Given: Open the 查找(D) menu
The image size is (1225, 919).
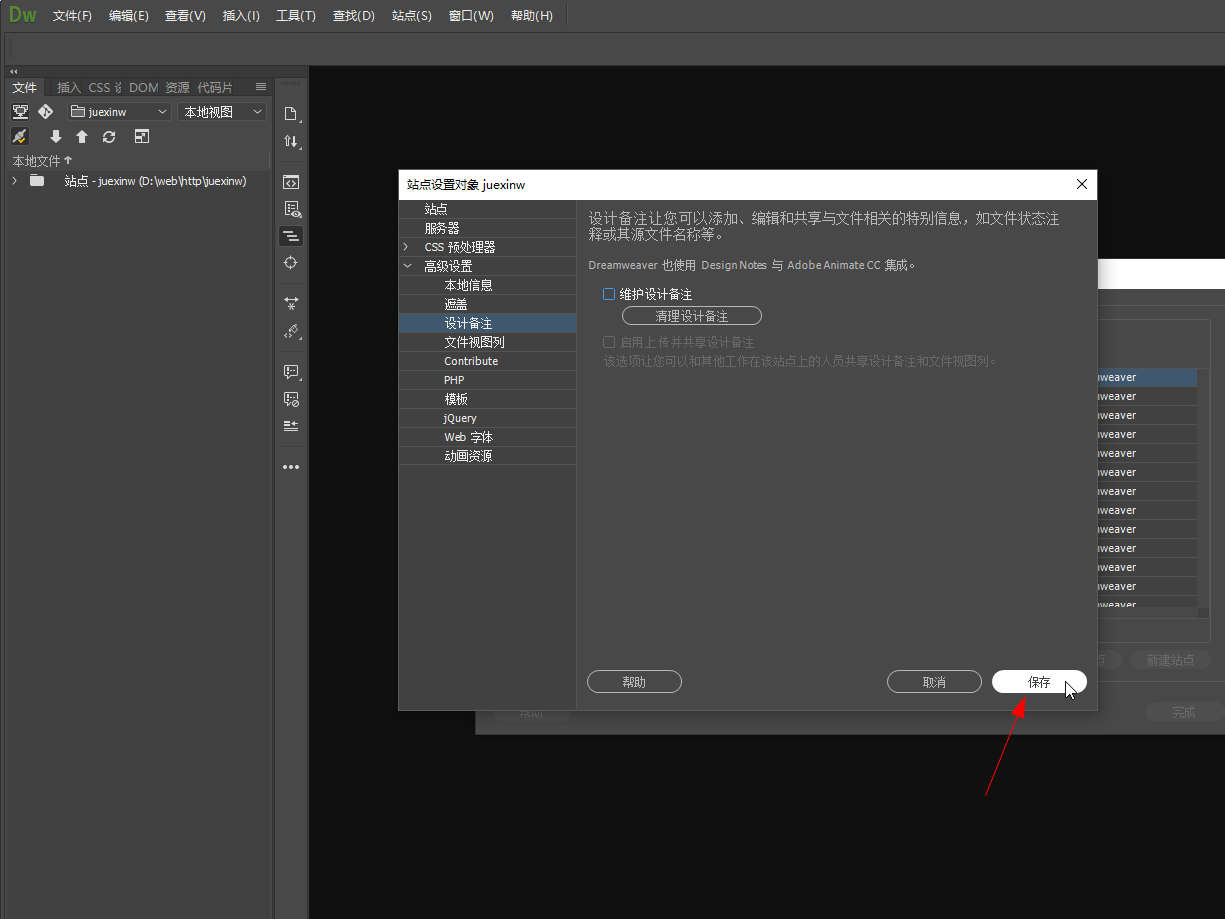Looking at the screenshot, I should (353, 16).
